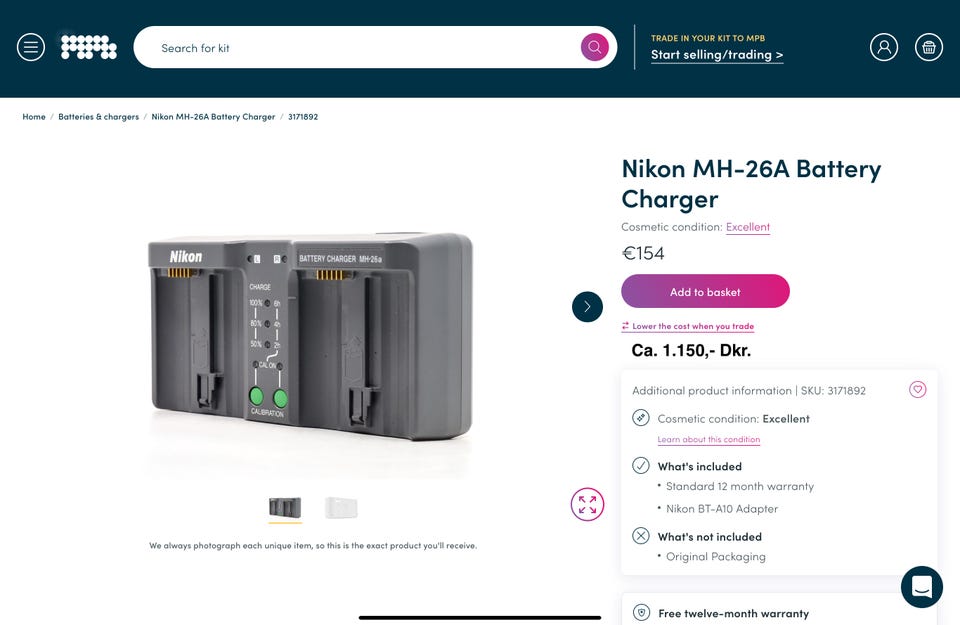This screenshot has height=625, width=960.
Task: Show next product image arrow
Action: pos(587,307)
